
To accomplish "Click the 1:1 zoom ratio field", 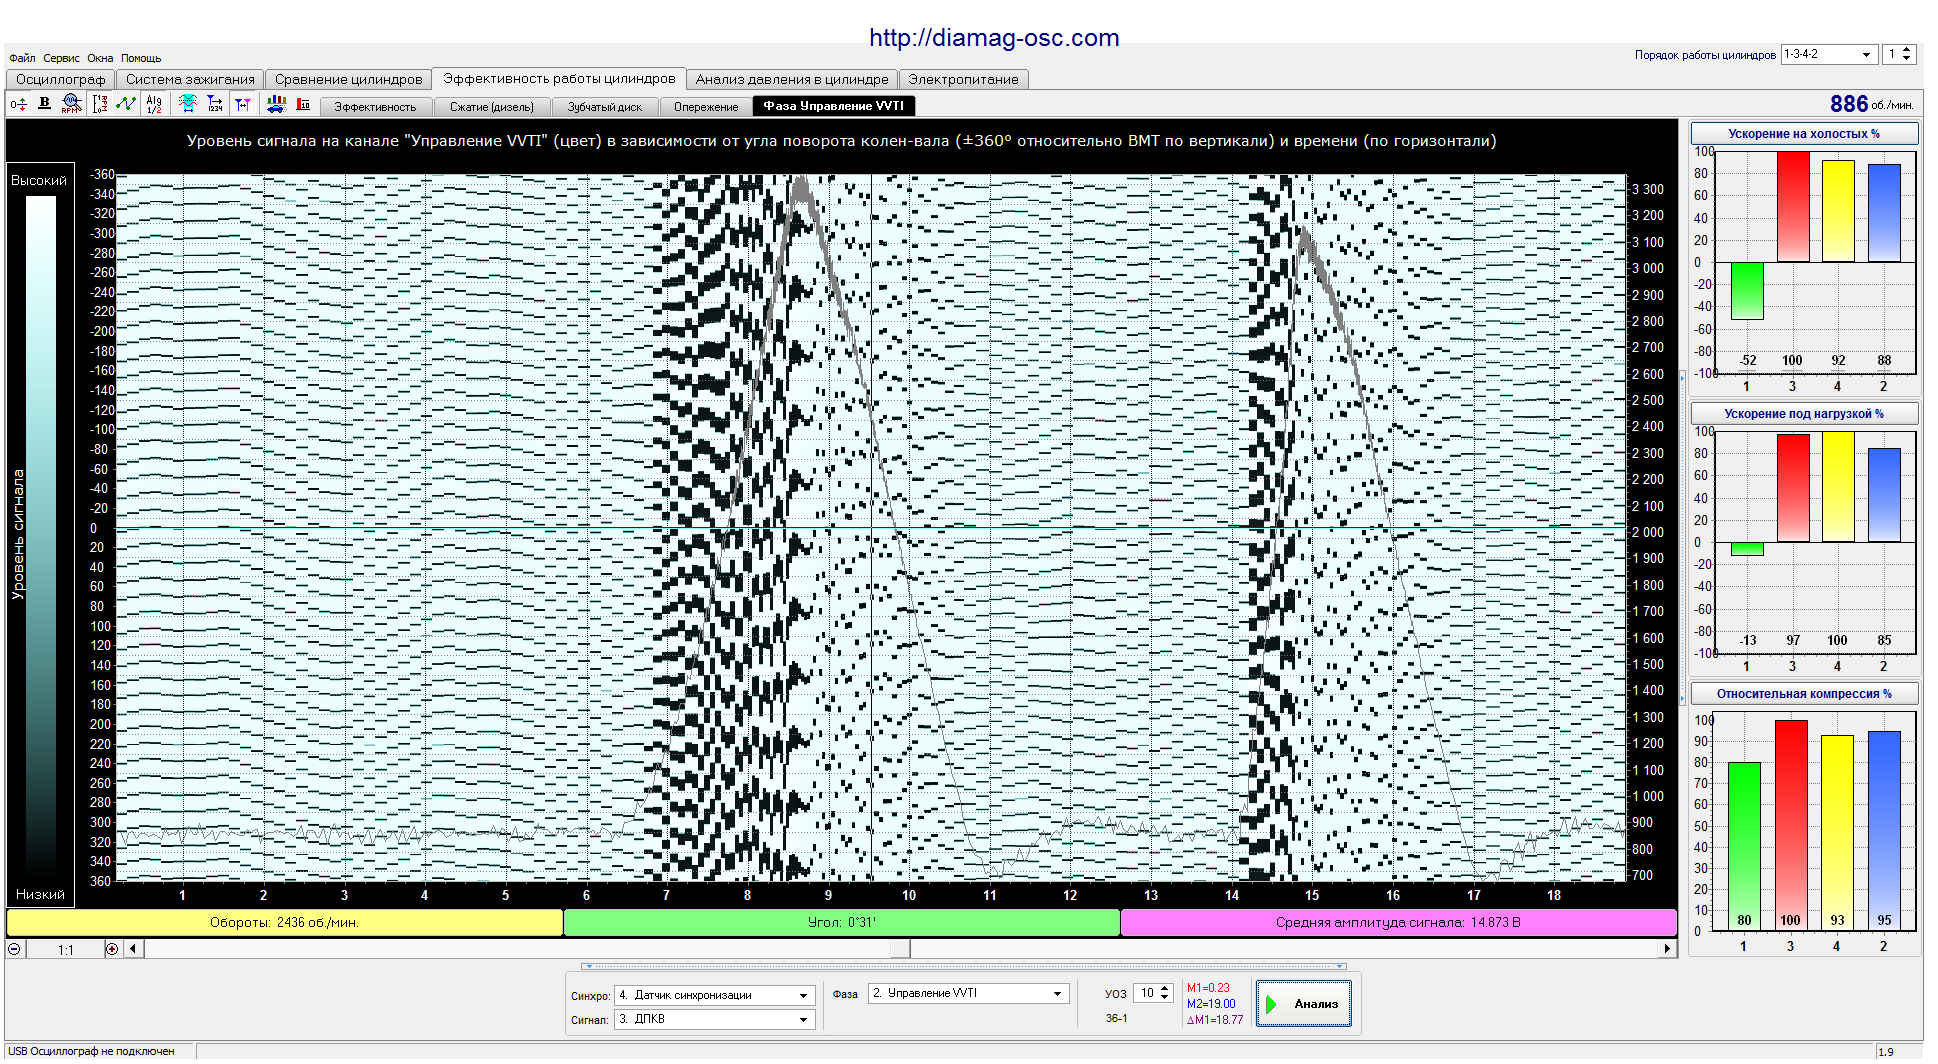I will 65,950.
